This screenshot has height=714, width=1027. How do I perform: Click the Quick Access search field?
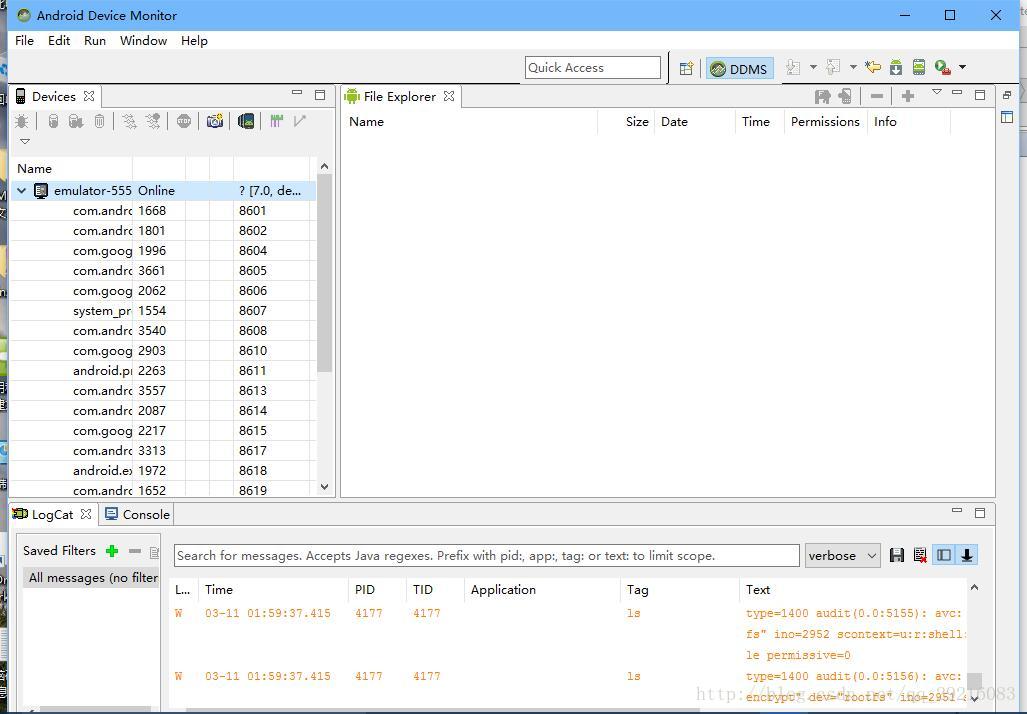(593, 67)
